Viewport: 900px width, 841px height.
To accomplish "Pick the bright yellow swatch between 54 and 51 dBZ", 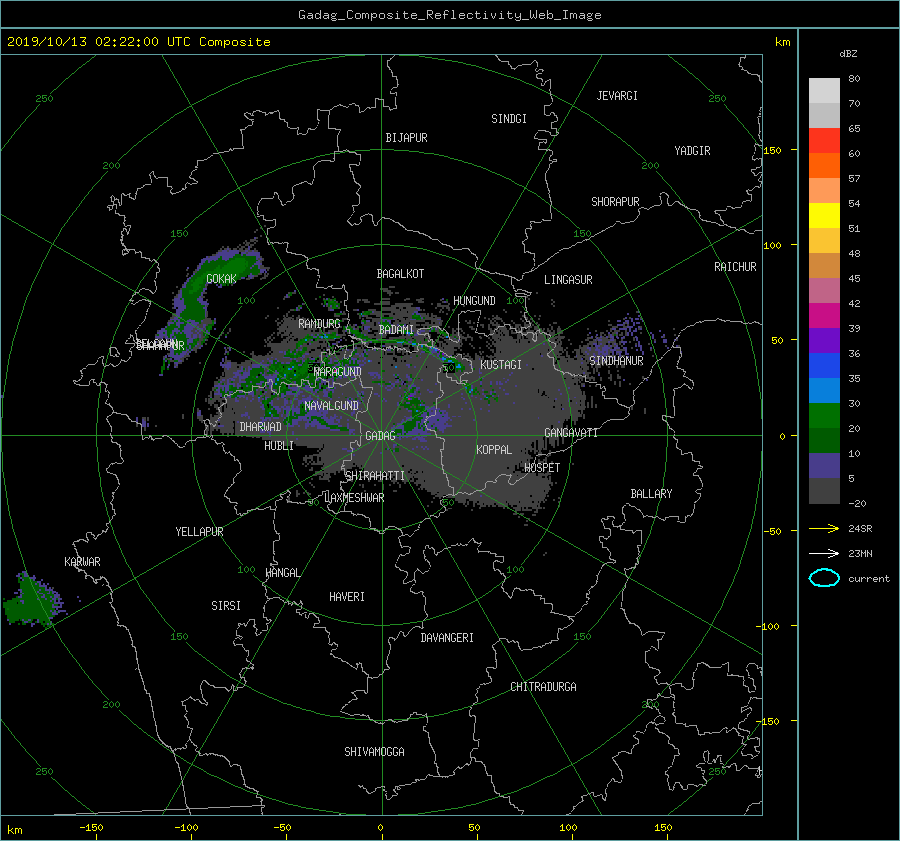I will point(824,216).
